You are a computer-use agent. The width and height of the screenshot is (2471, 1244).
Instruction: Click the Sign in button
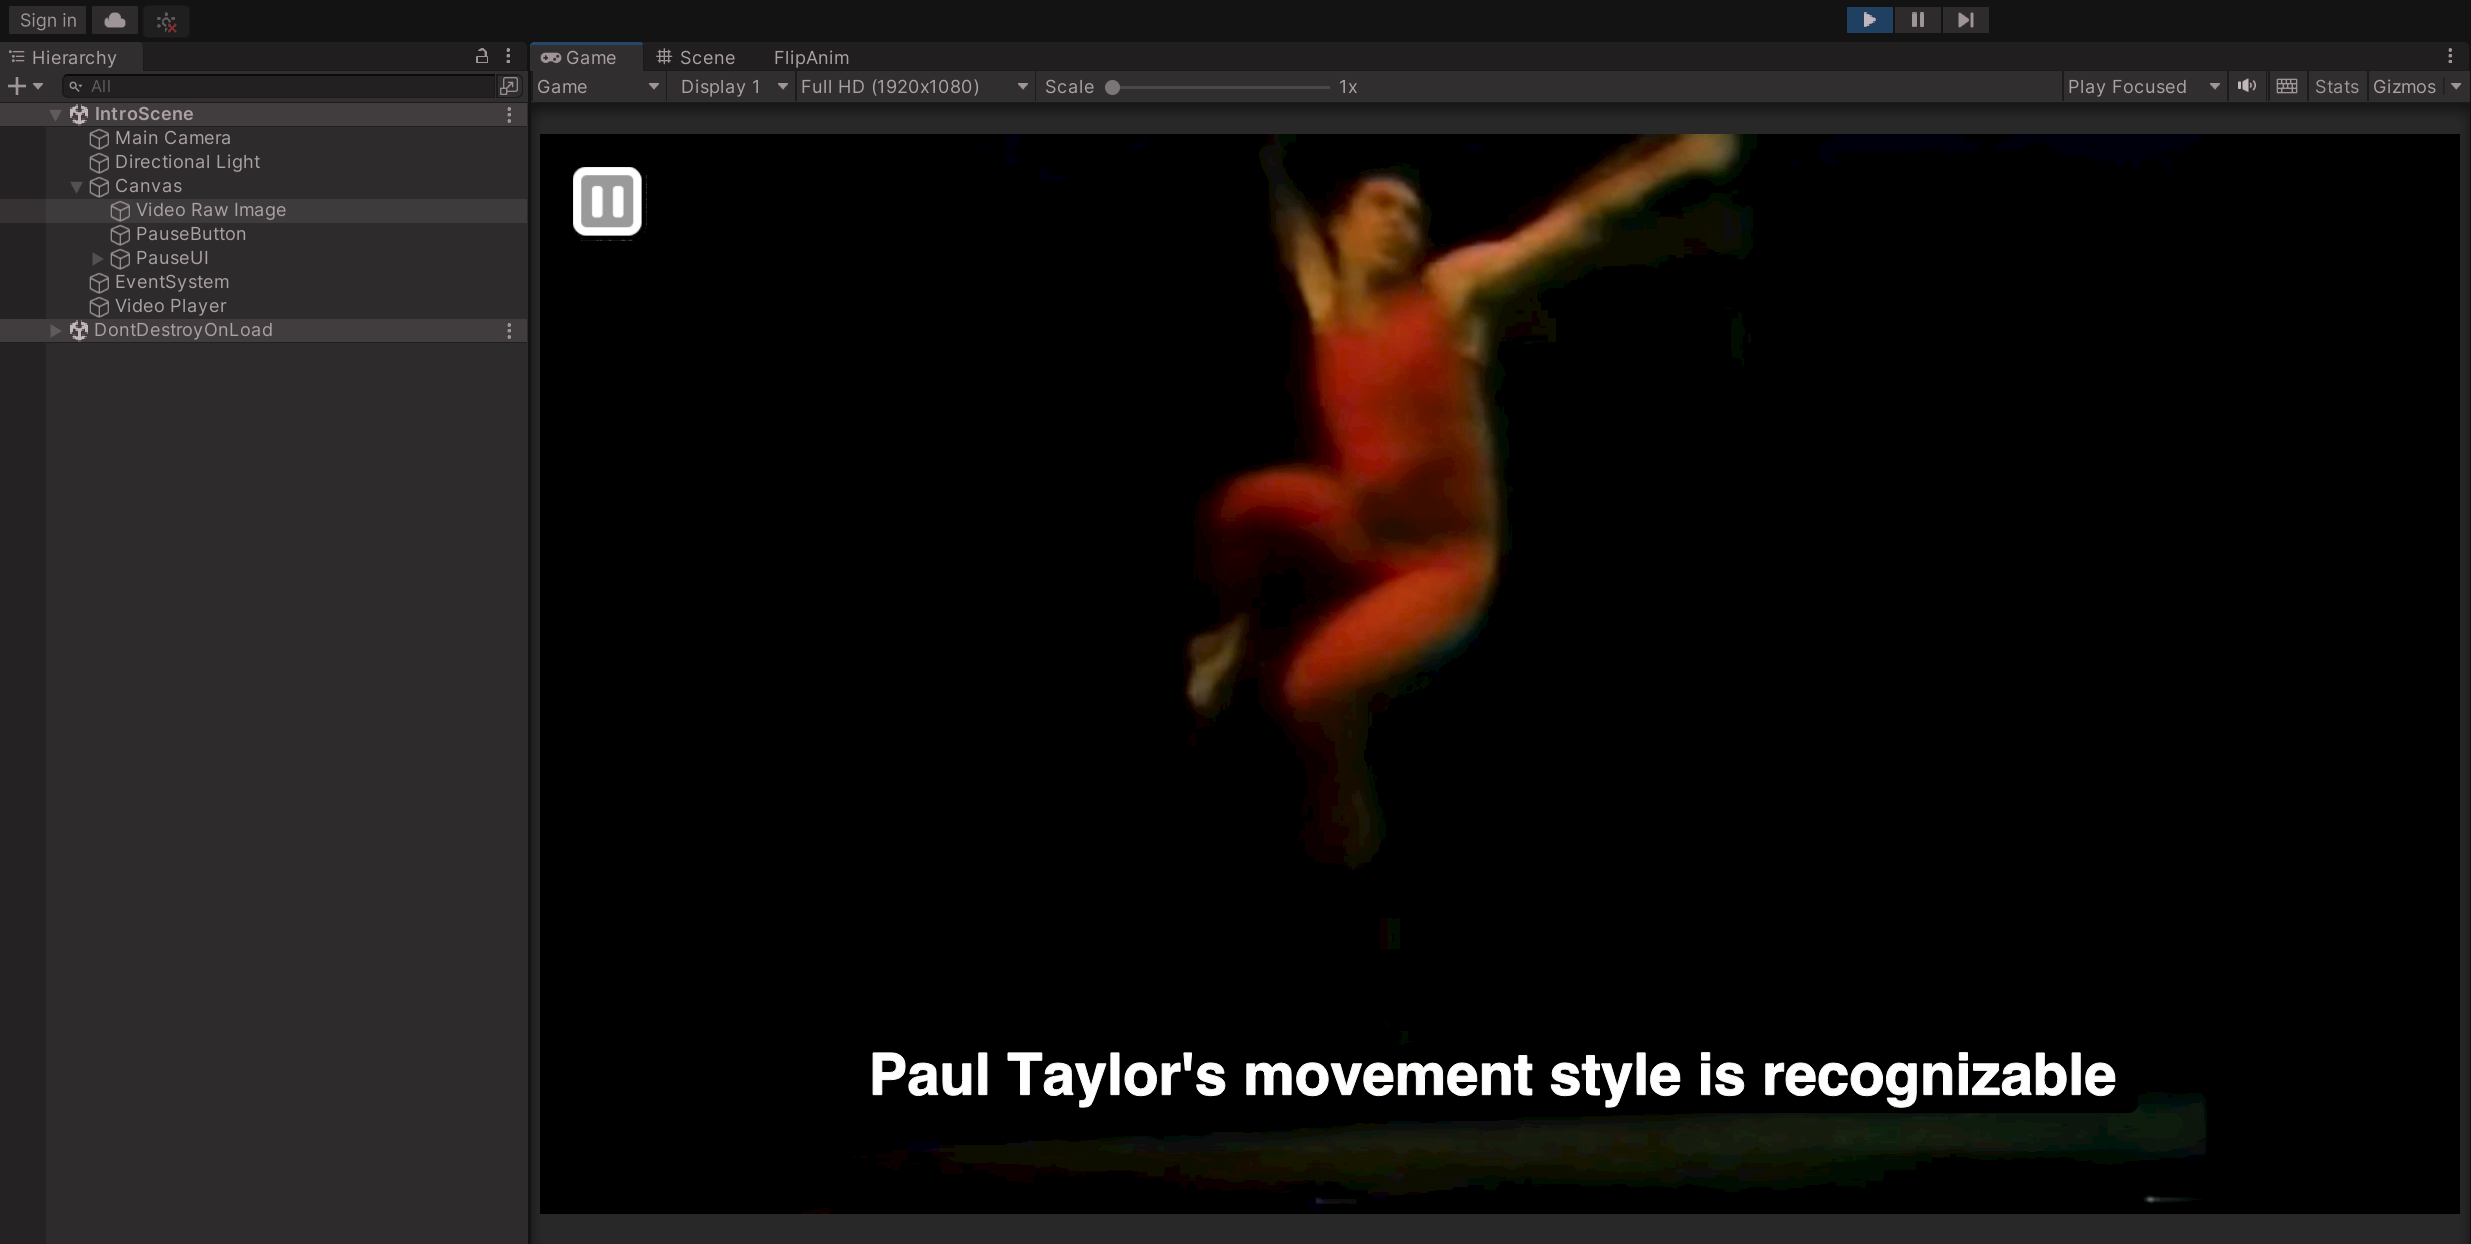point(48,20)
